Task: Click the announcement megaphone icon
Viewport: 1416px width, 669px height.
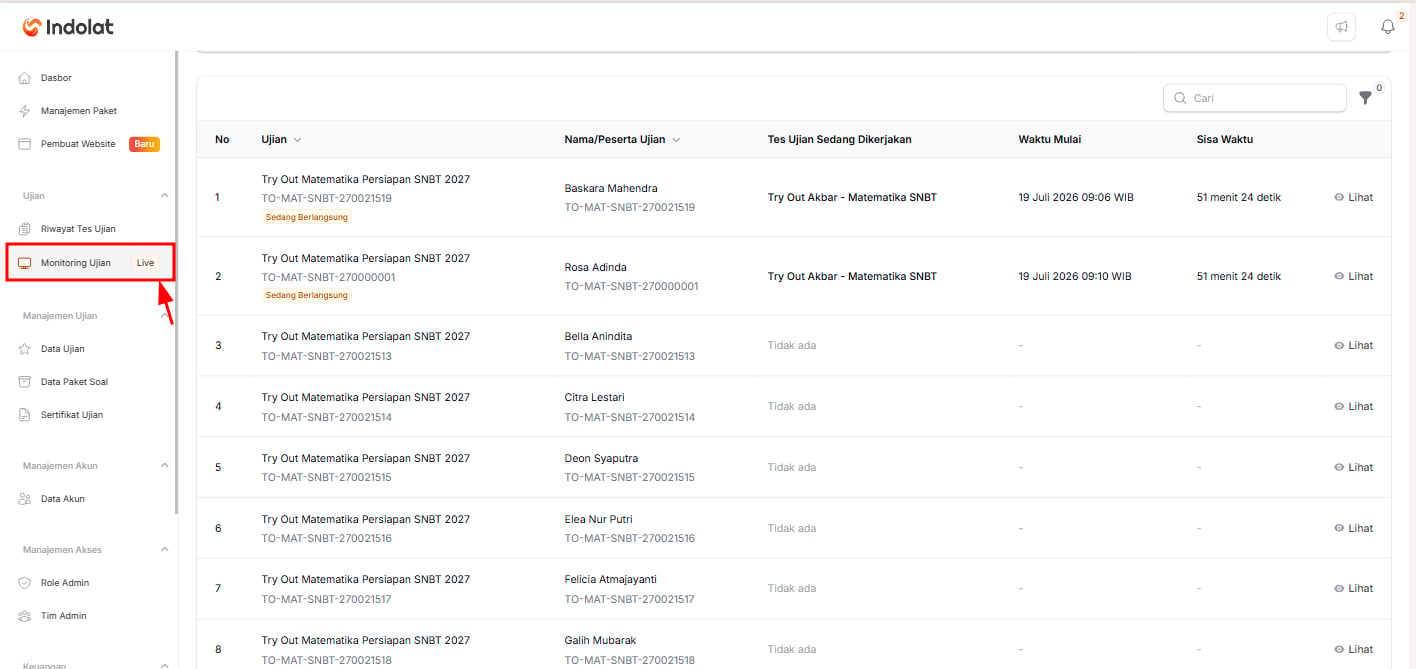Action: point(1341,27)
